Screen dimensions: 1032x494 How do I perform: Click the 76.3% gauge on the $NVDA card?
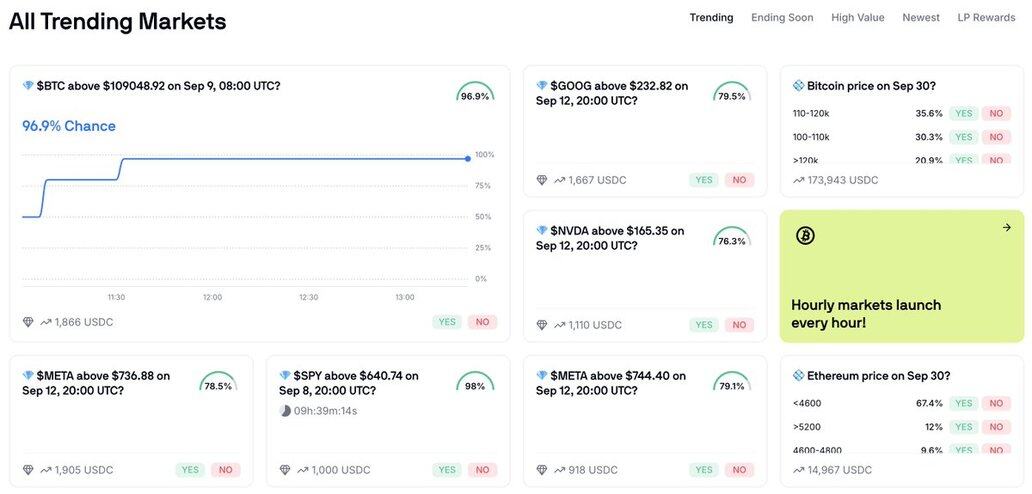pos(732,237)
